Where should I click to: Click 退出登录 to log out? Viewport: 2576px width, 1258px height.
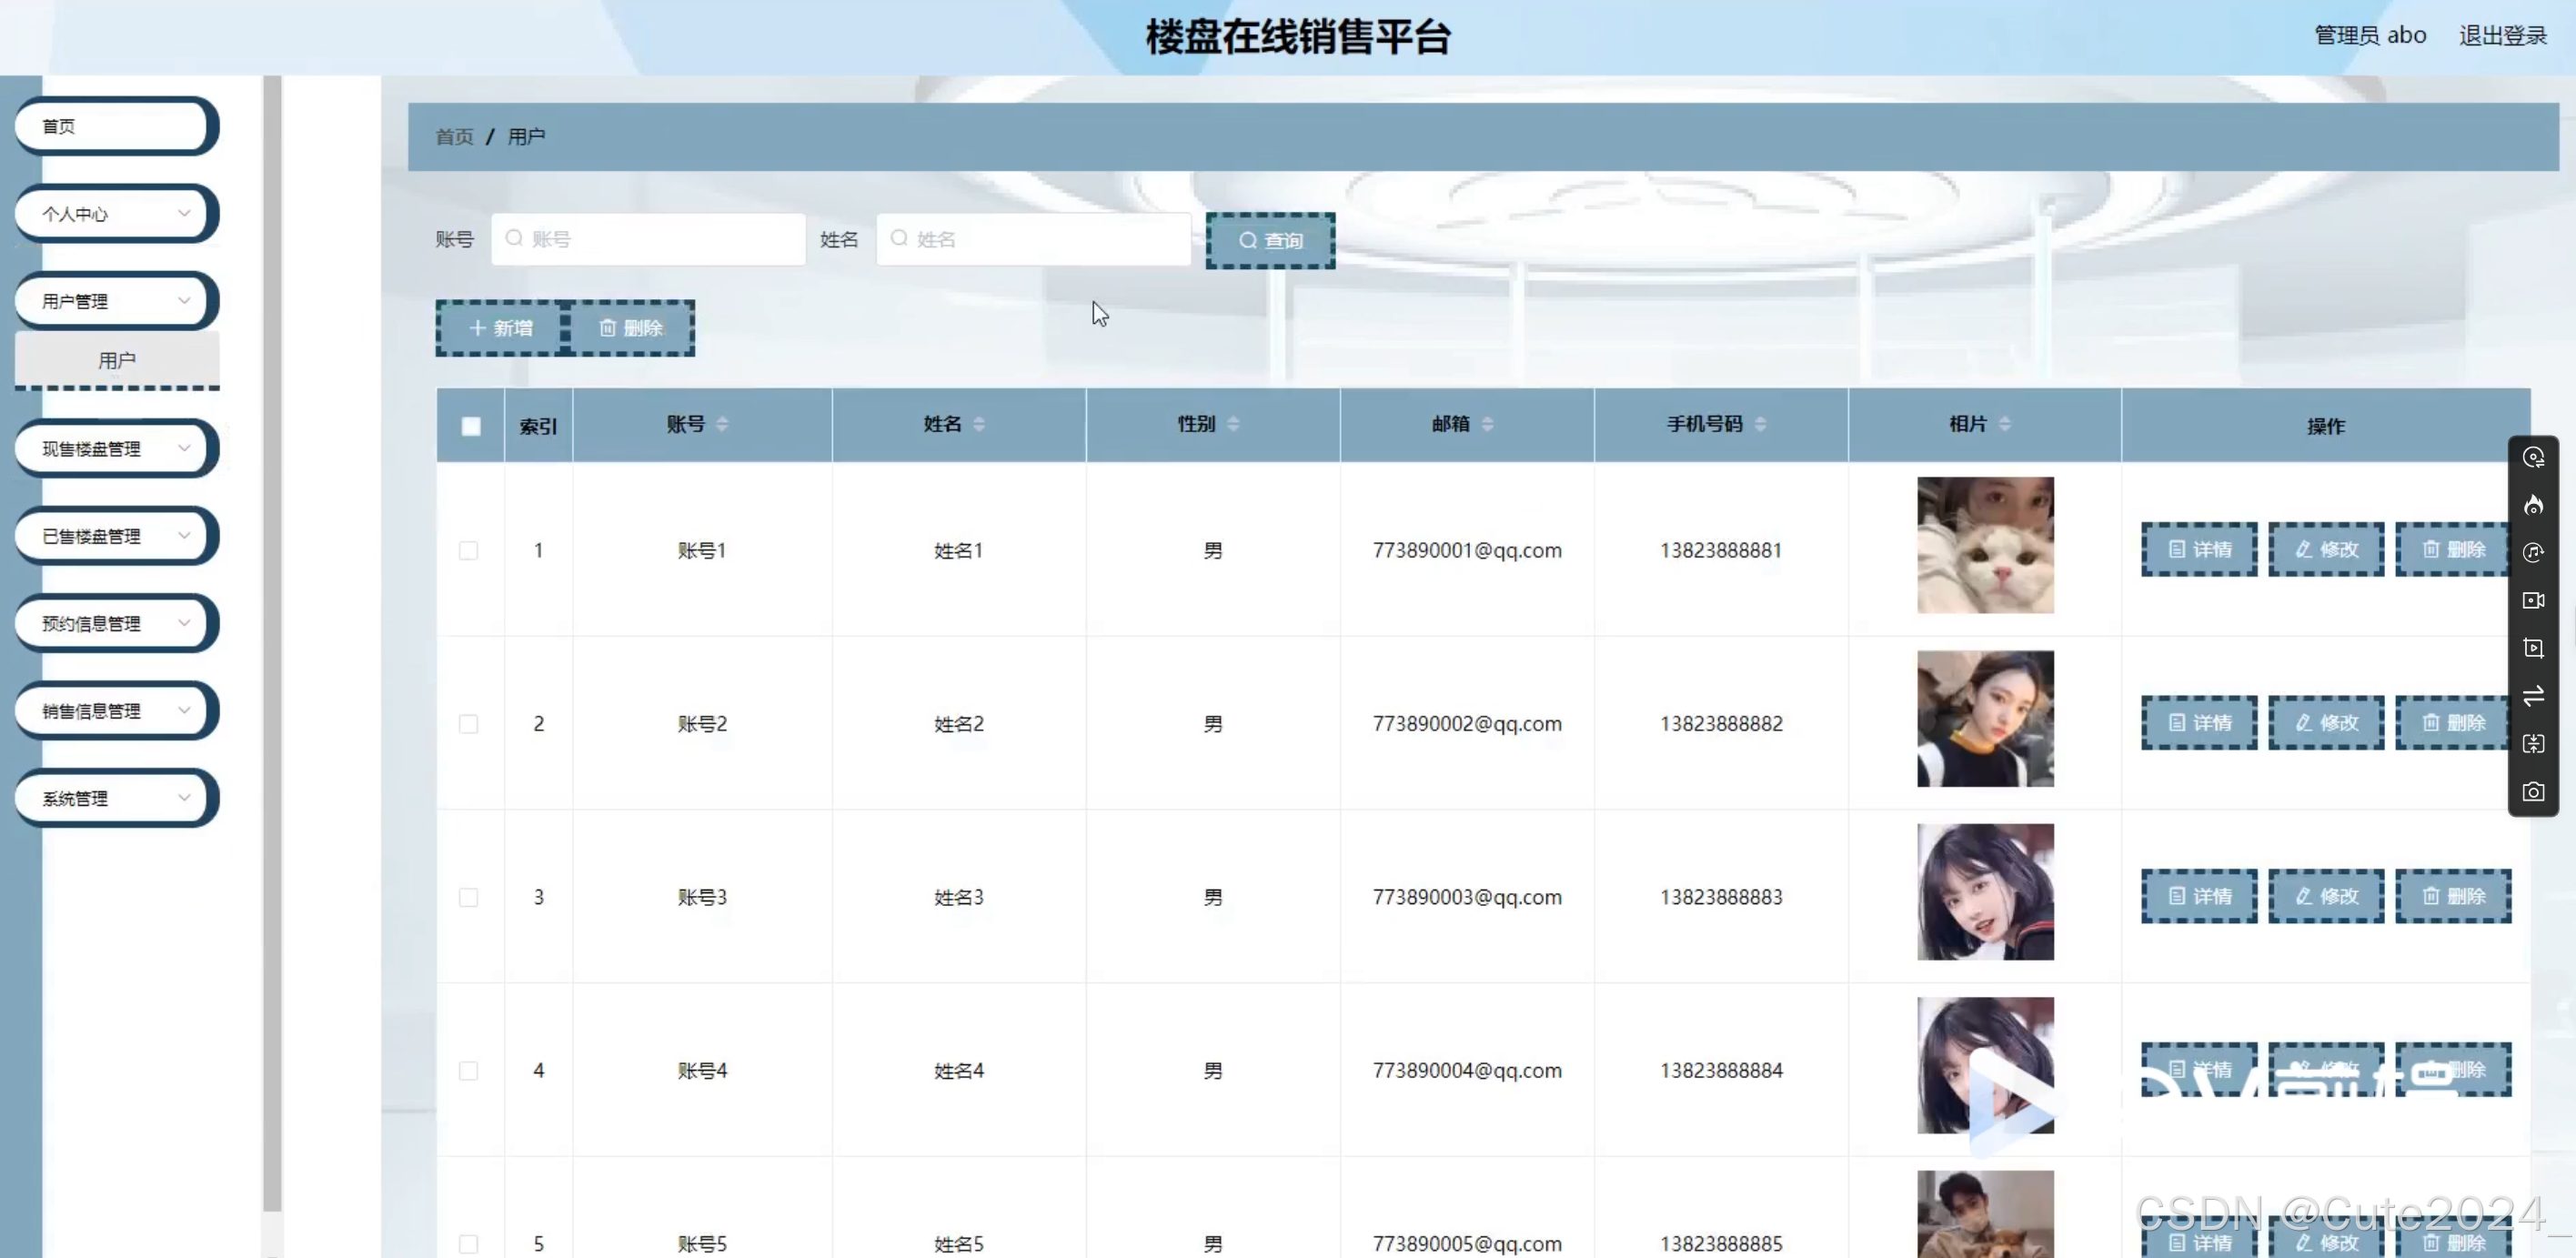point(2502,36)
